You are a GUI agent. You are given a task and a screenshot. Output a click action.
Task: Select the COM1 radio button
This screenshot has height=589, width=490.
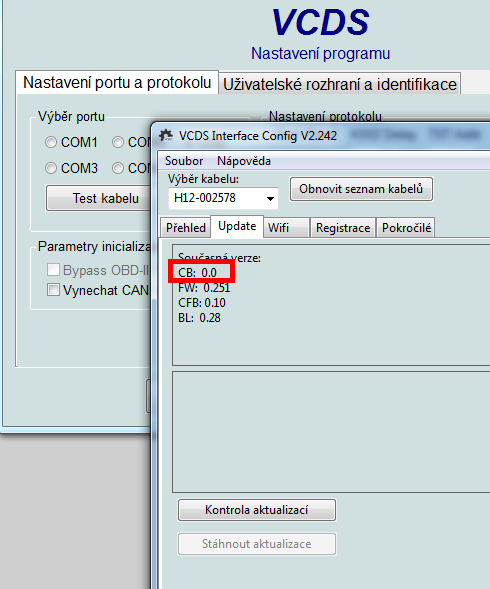coord(51,142)
